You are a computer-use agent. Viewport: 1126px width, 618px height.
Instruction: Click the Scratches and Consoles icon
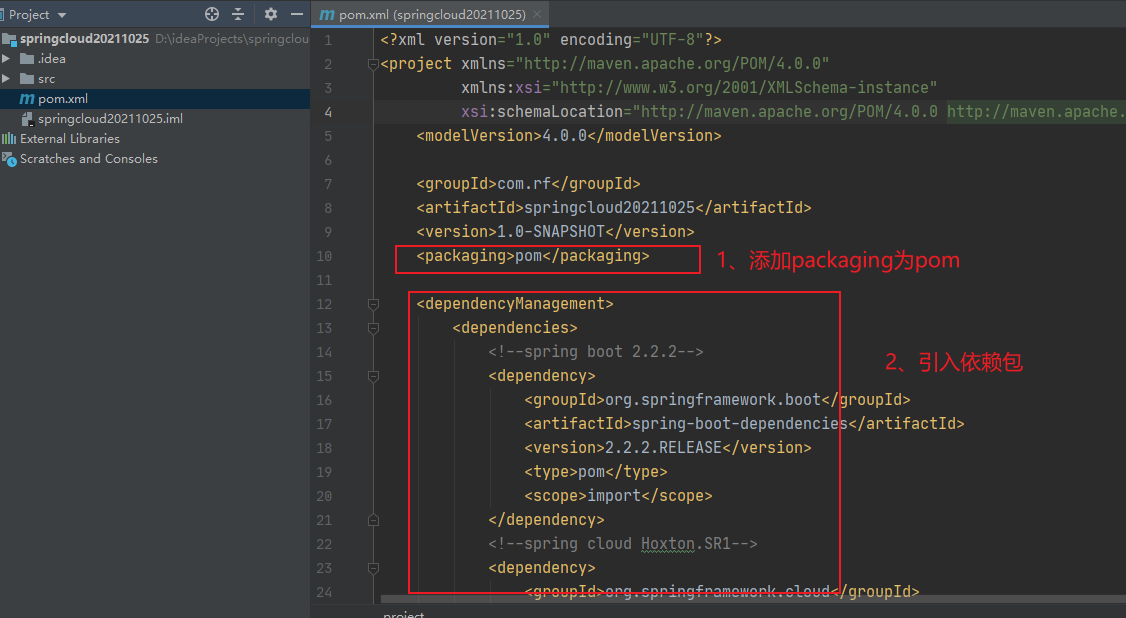(9, 159)
